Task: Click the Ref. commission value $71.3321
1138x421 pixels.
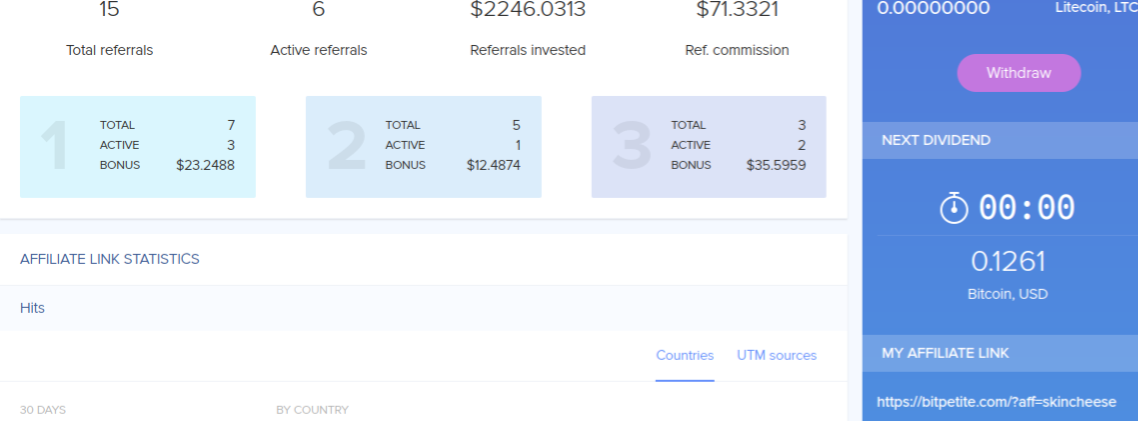Action: [x=737, y=9]
